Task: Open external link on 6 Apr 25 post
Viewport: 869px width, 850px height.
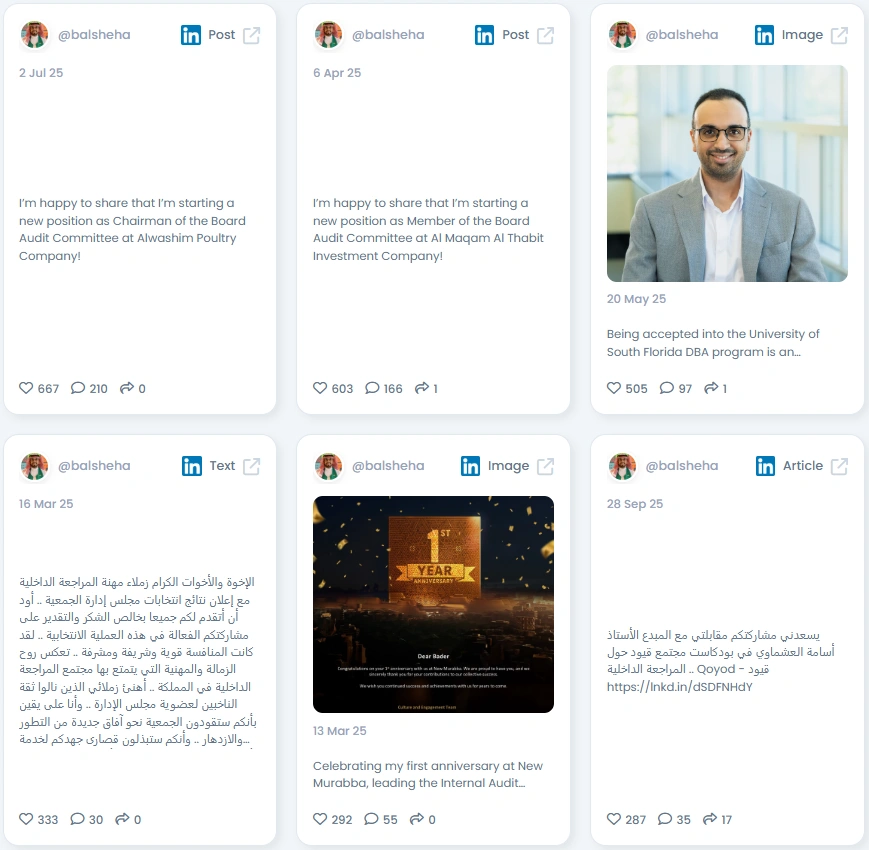Action: [x=545, y=35]
